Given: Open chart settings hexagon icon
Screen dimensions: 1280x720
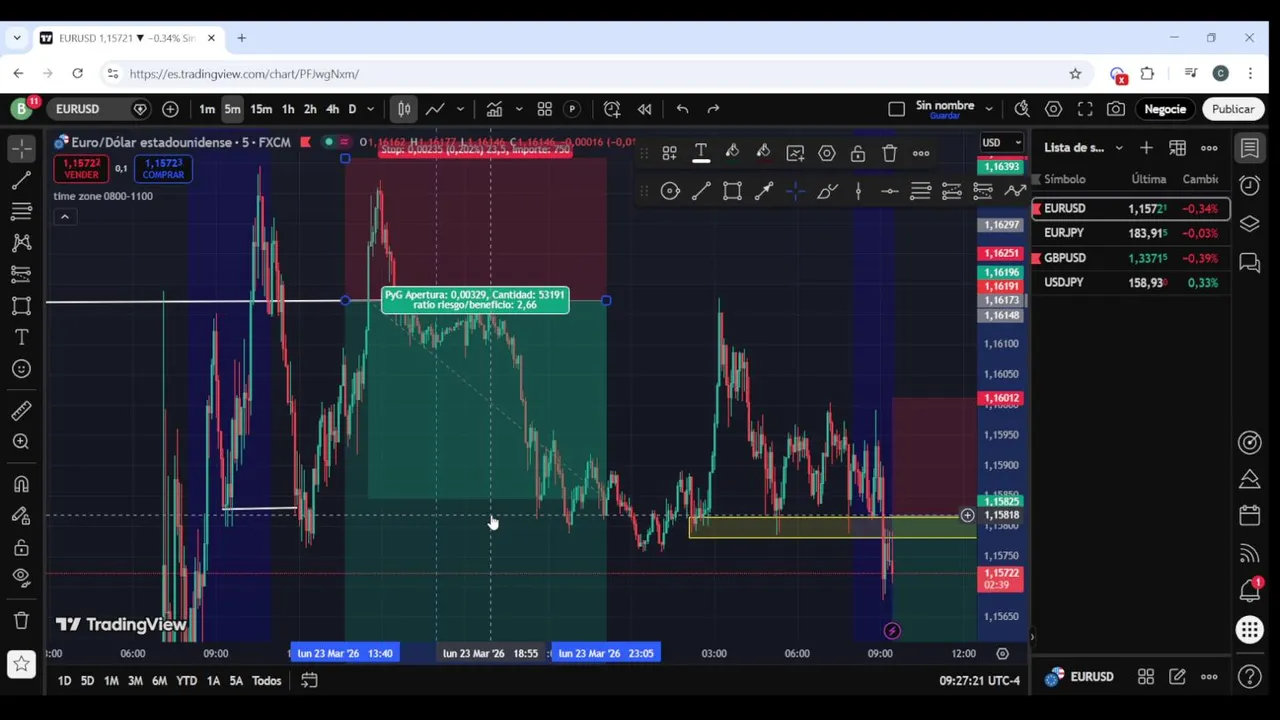Looking at the screenshot, I should coord(1053,109).
